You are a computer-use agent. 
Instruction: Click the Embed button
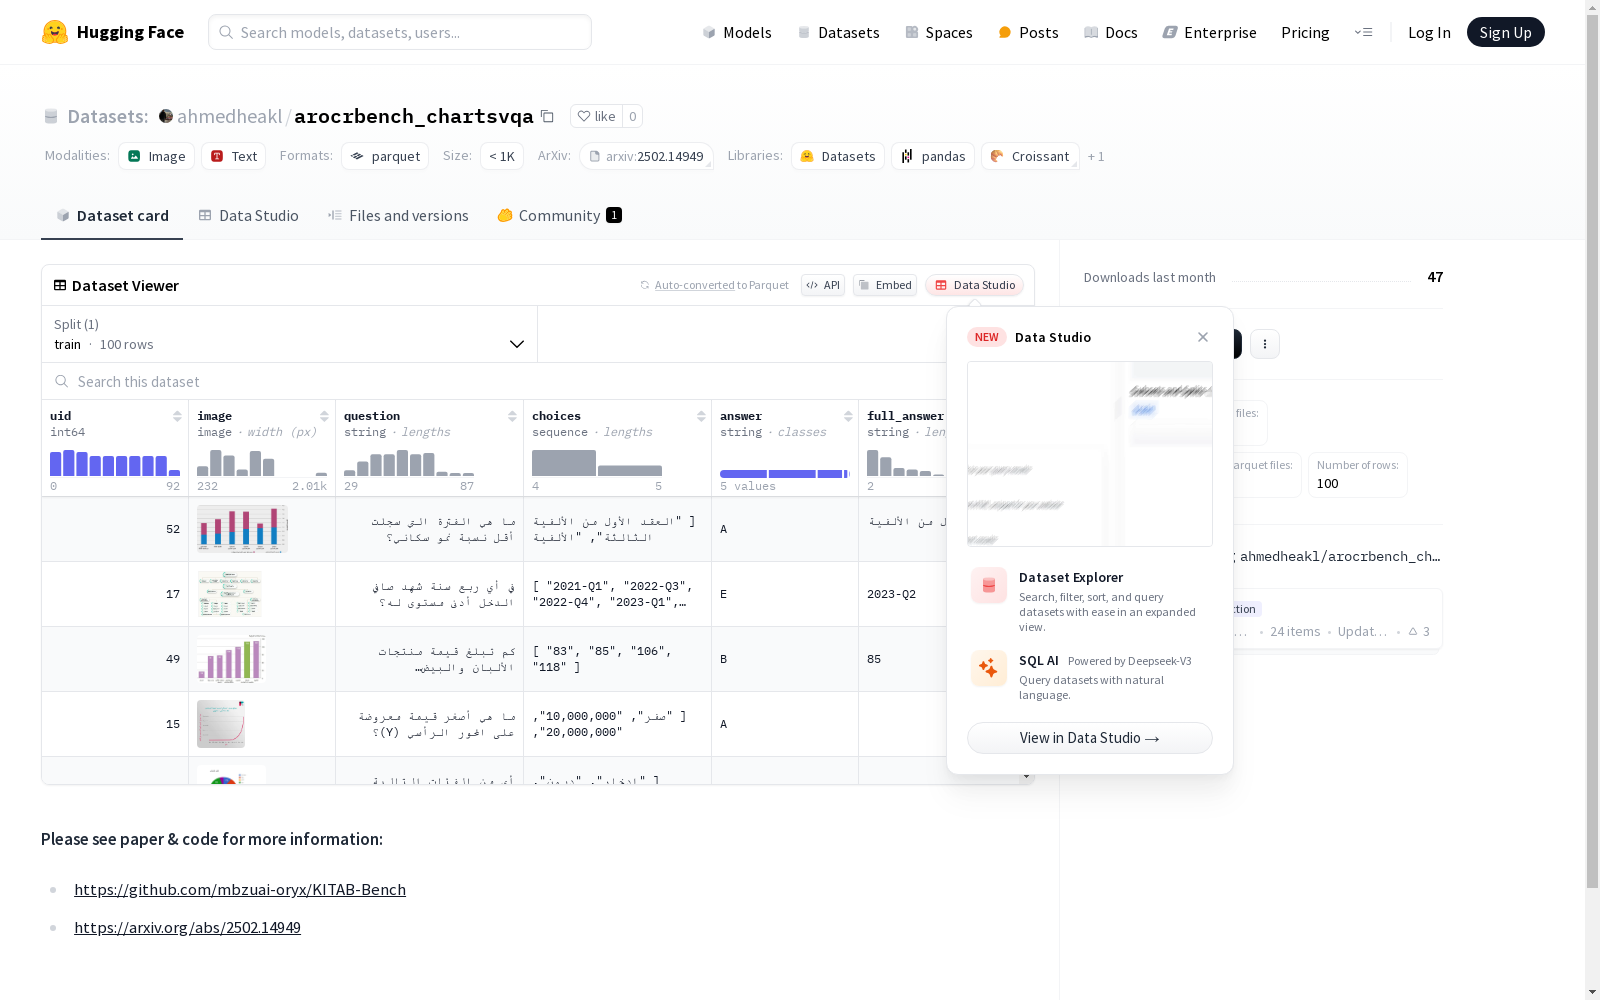pyautogui.click(x=885, y=285)
